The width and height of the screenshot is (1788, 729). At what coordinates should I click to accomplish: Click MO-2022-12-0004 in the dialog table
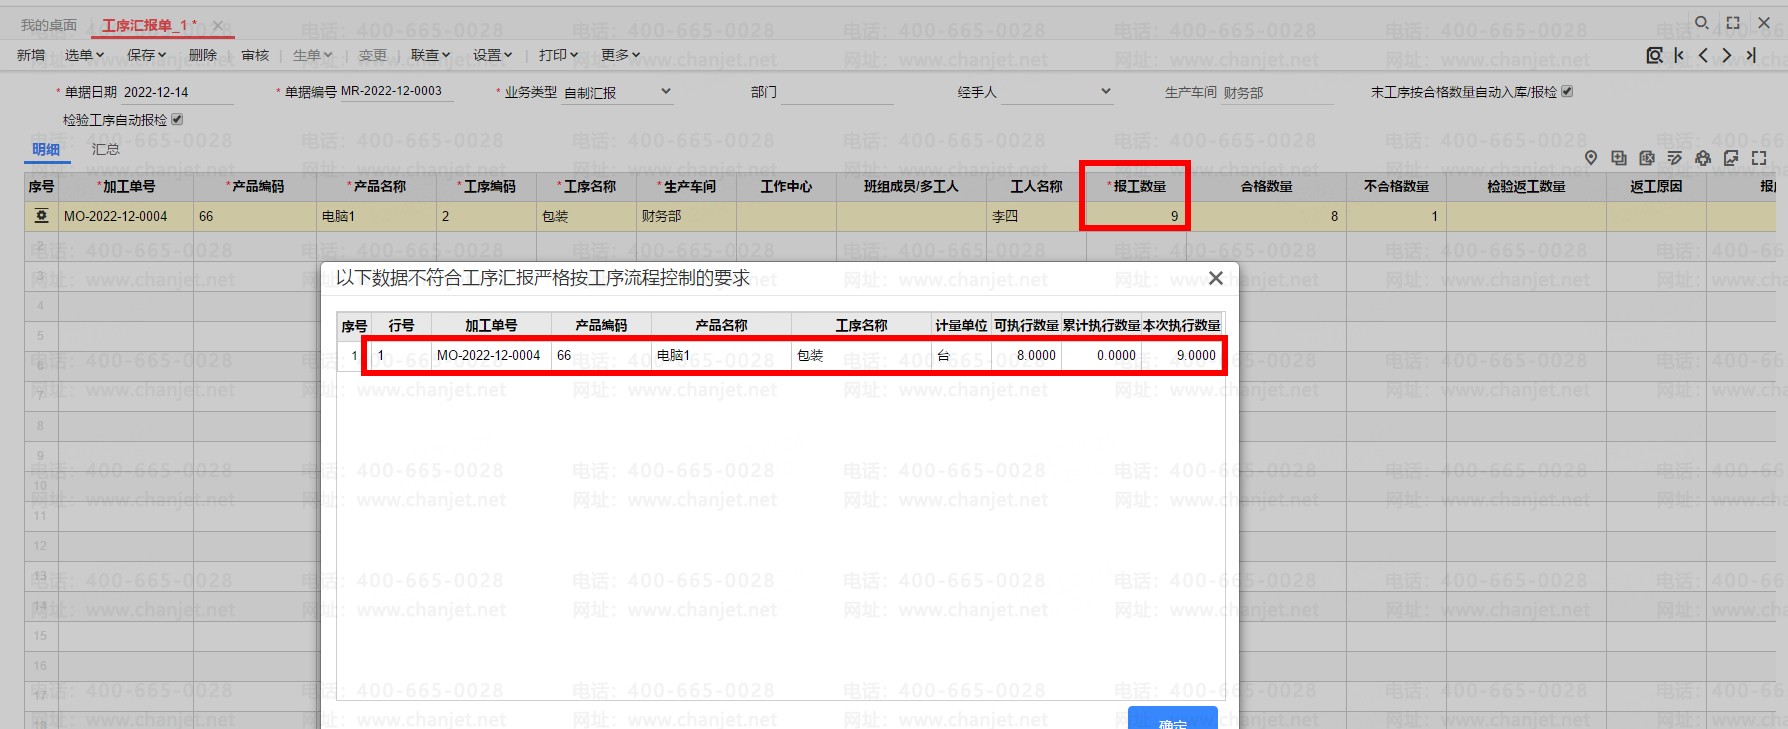click(489, 355)
